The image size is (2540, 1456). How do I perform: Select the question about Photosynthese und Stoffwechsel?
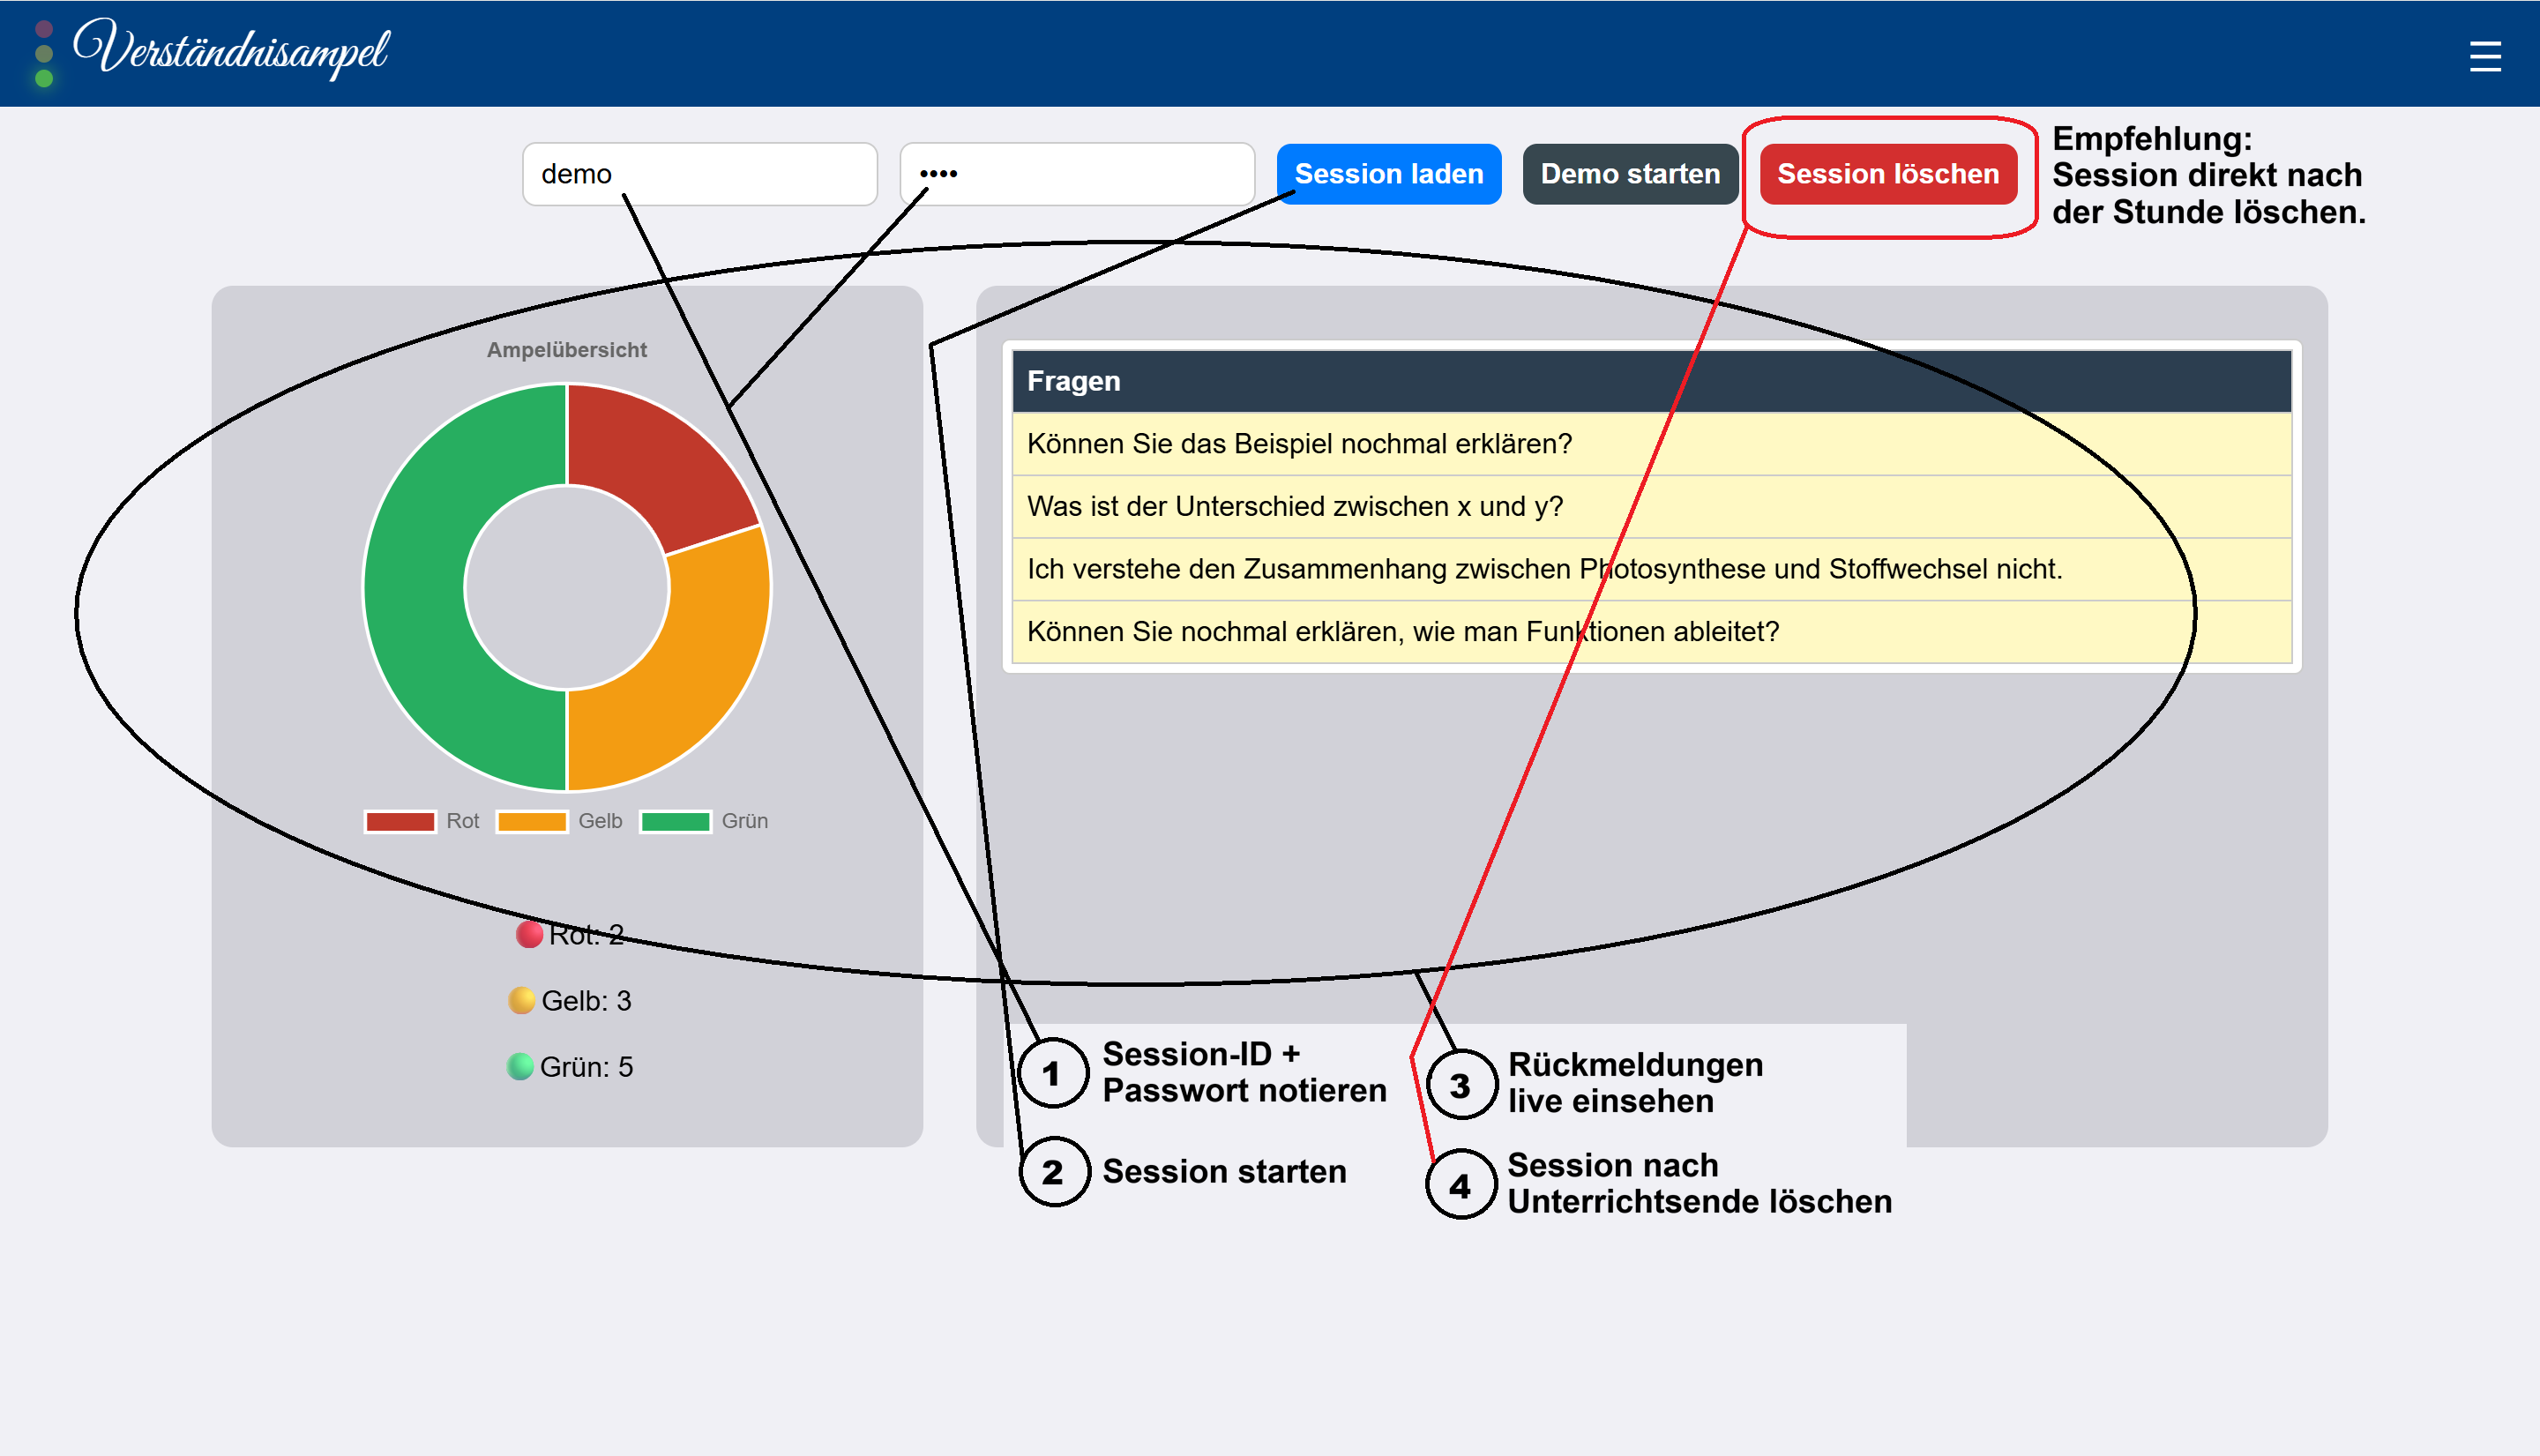pyautogui.click(x=1652, y=569)
